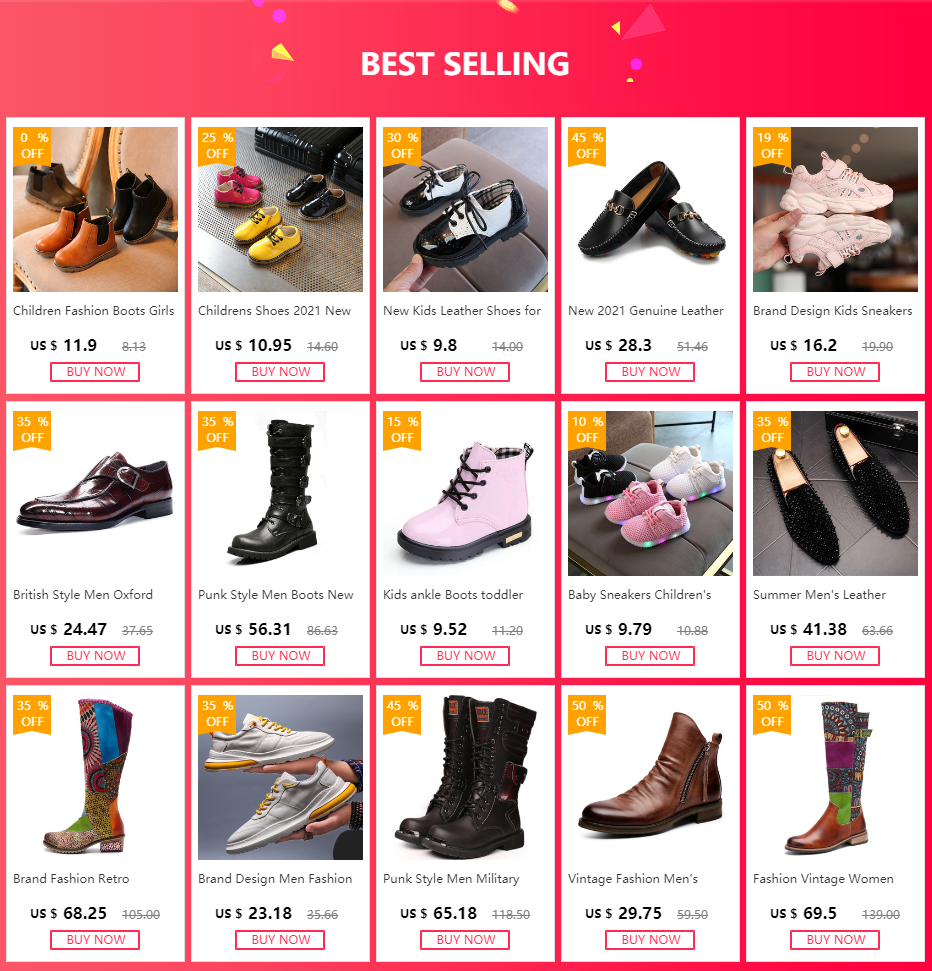The width and height of the screenshot is (932, 971).
Task: Open the Baby Sneakers Children's LED shoes image
Action: tap(650, 494)
